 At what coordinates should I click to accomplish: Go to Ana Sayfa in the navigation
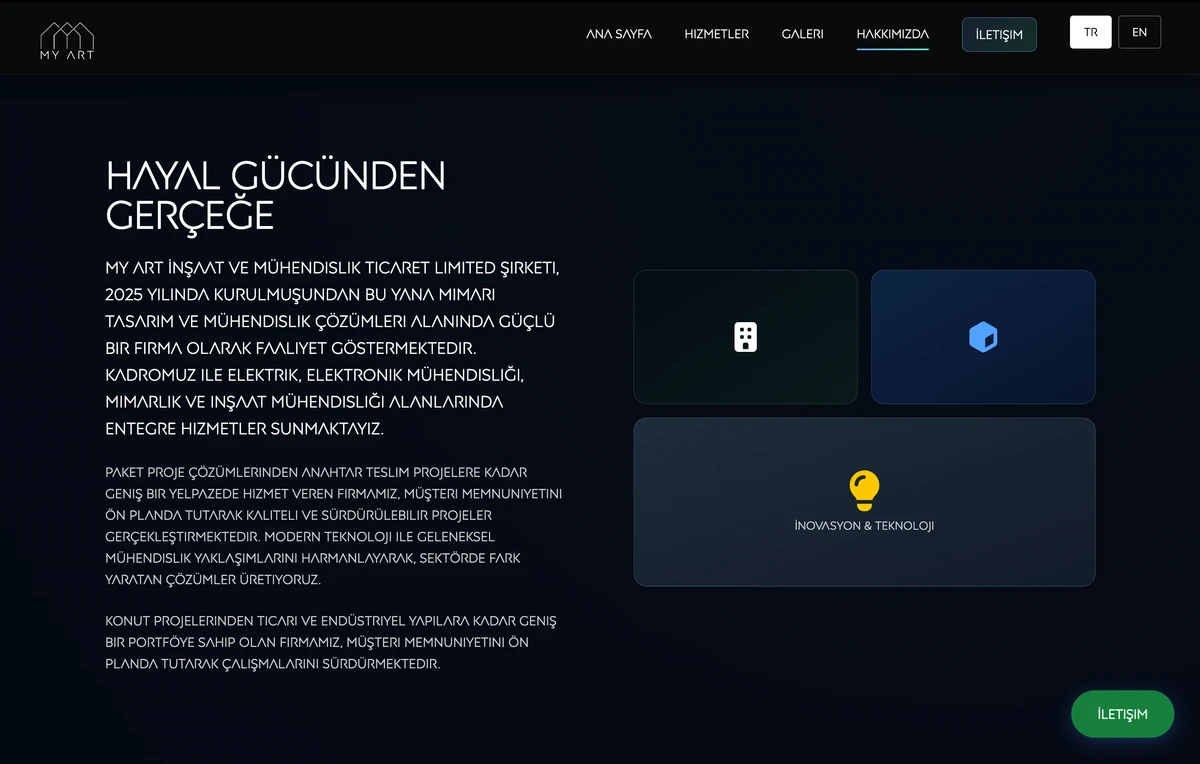pos(618,34)
